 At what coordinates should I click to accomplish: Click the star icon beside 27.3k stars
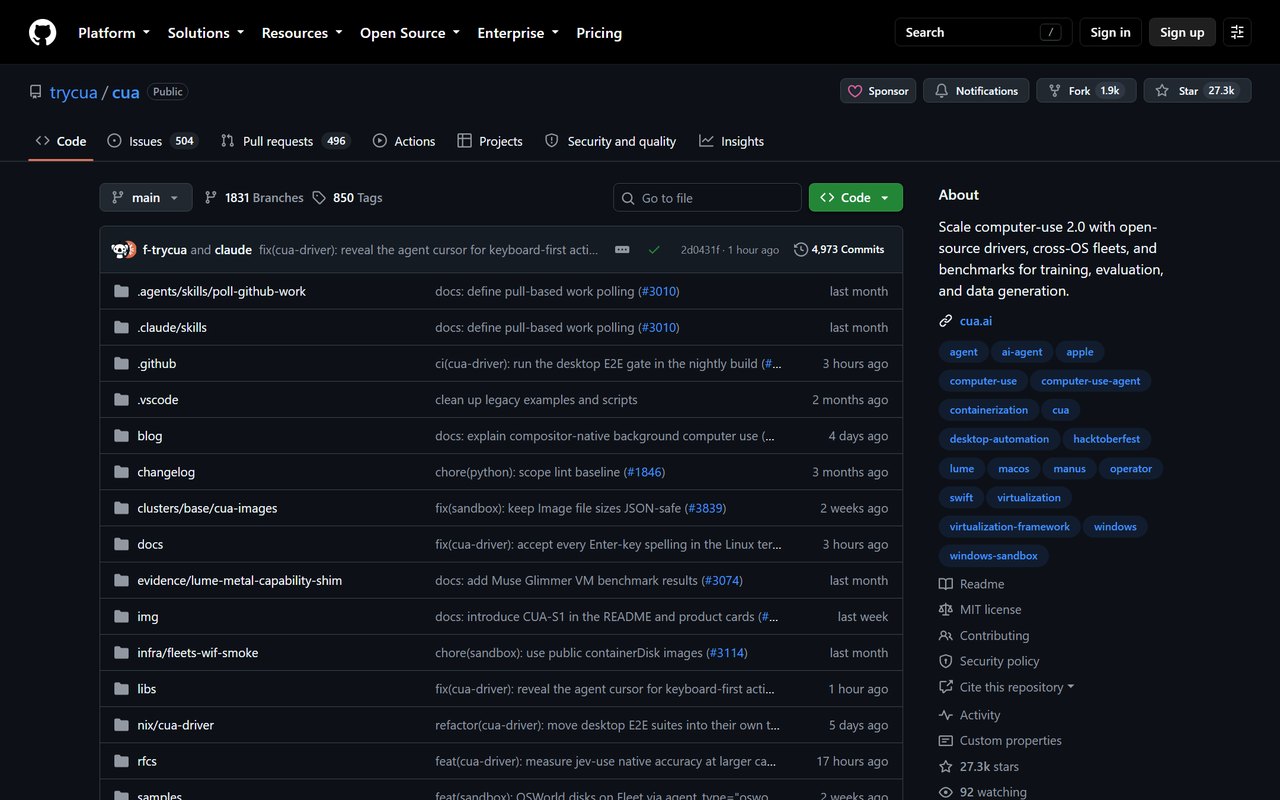[x=946, y=767]
